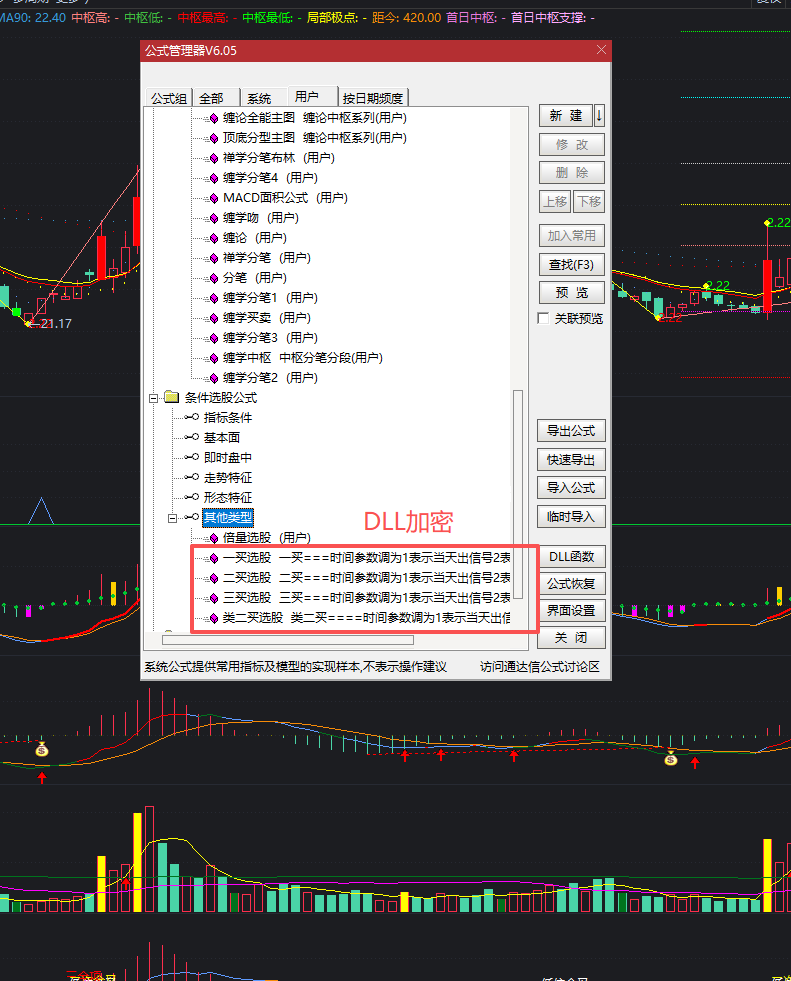Image resolution: width=791 pixels, height=981 pixels.
Task: Switch to the 系统 tab
Action: tap(259, 98)
